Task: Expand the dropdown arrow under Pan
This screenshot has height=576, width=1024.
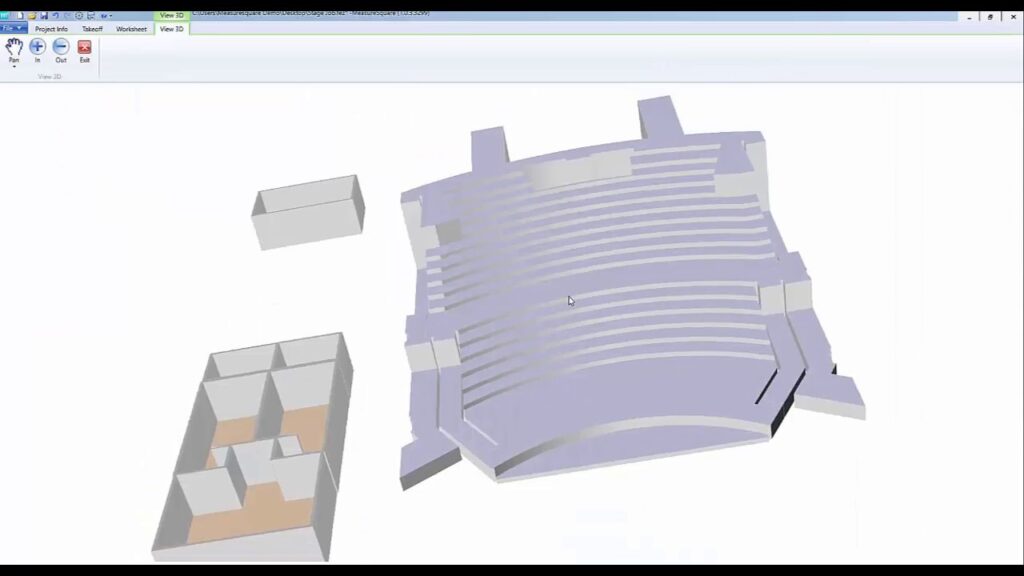Action: (14, 67)
